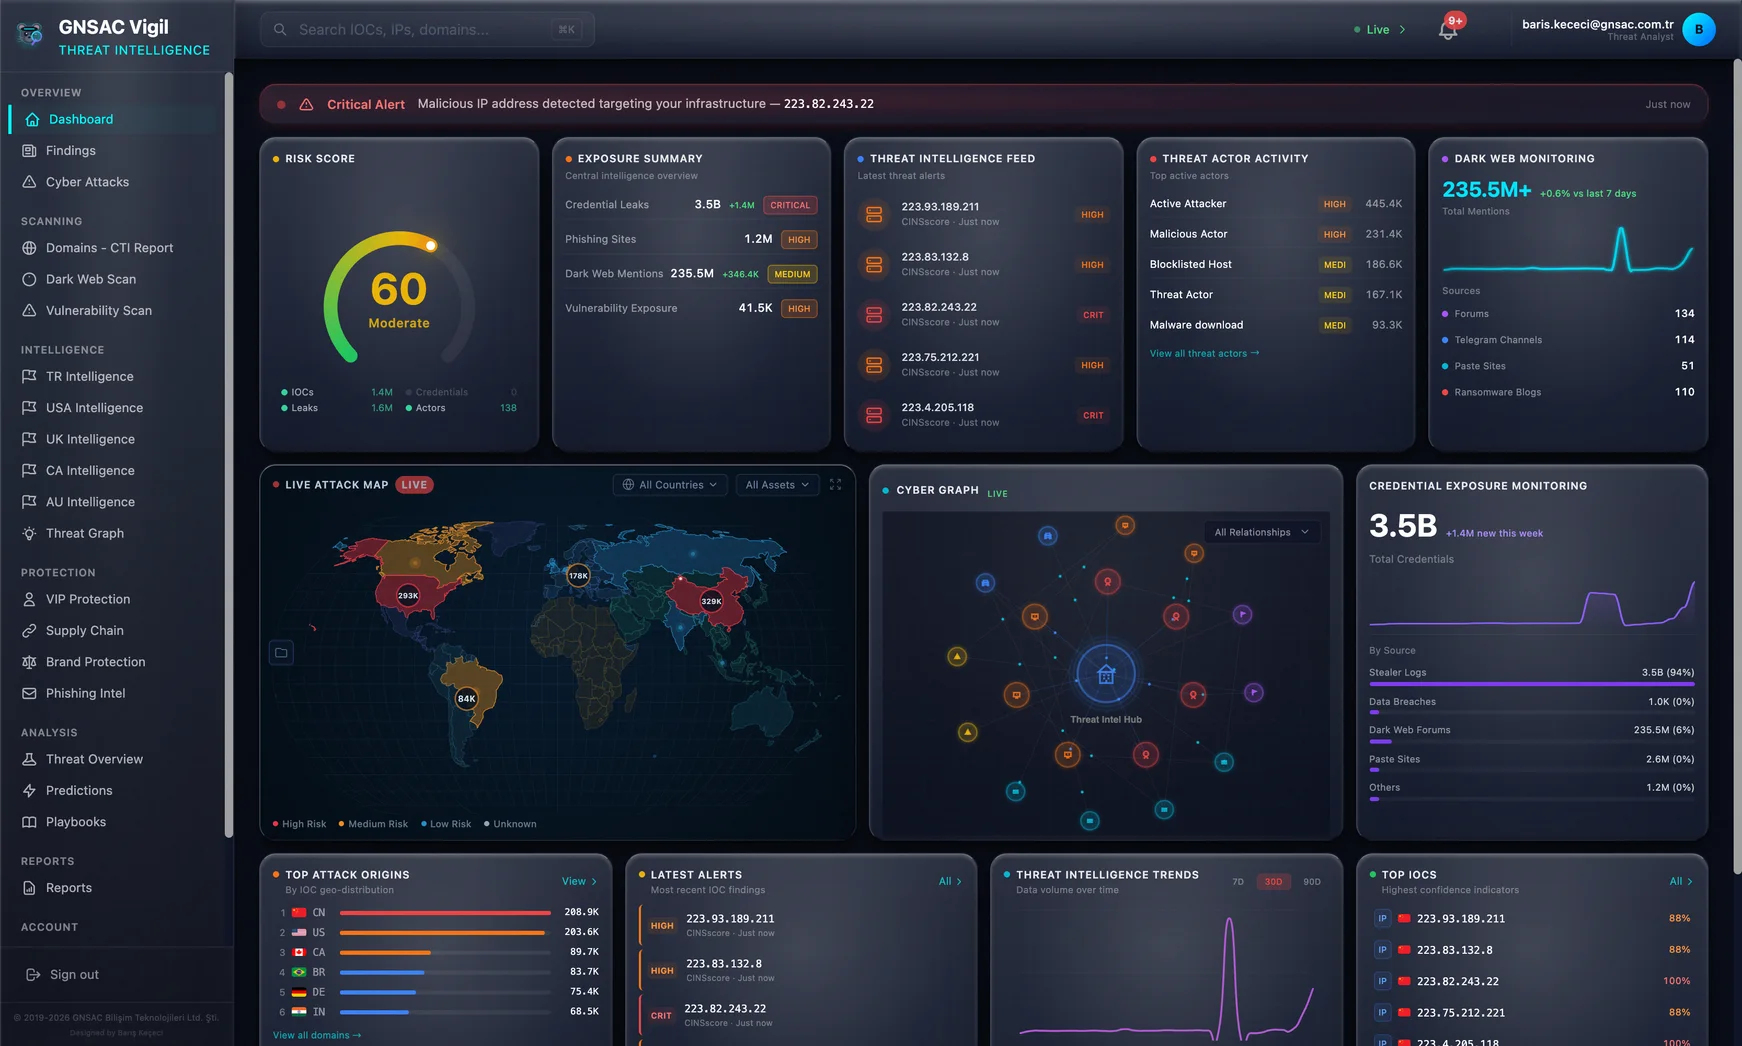Viewport: 1742px width, 1046px height.
Task: Switch trends range to 90D
Action: pyautogui.click(x=1312, y=882)
